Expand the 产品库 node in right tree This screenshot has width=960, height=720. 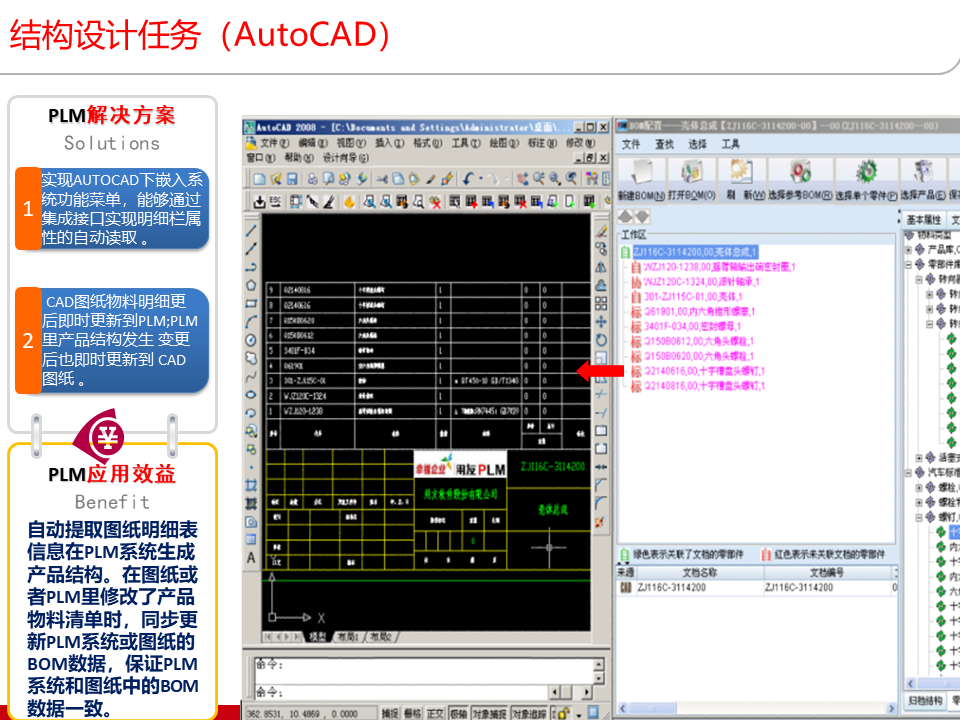pyautogui.click(x=909, y=250)
